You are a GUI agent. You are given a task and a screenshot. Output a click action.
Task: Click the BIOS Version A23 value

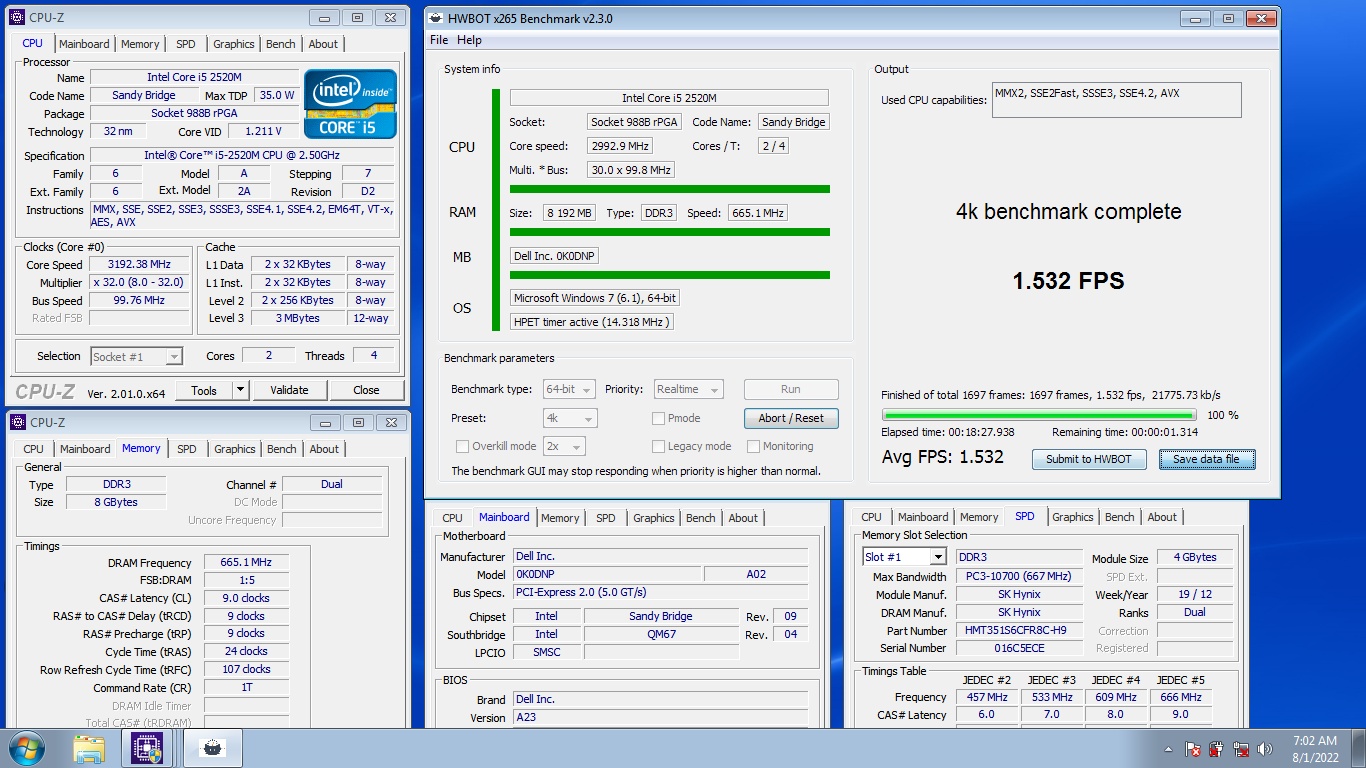660,717
